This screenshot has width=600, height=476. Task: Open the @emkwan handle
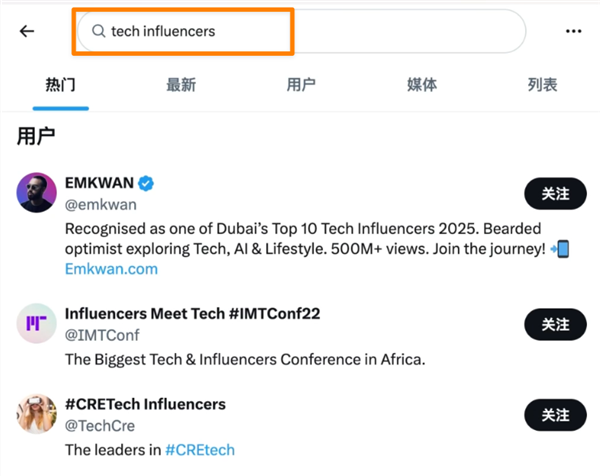click(99, 204)
